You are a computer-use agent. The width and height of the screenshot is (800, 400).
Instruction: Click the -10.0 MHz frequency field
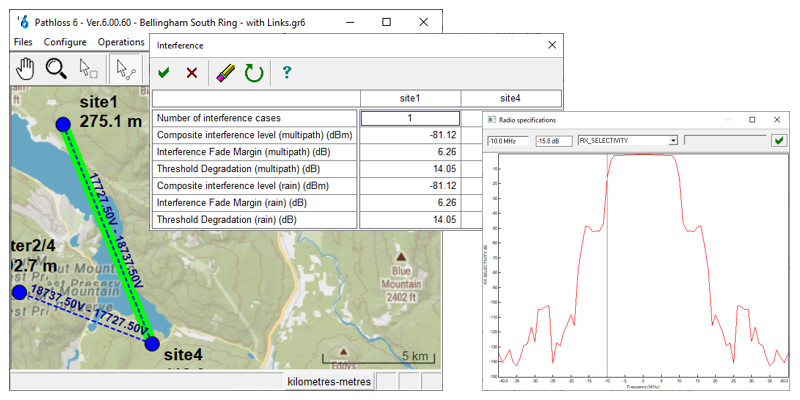(x=508, y=141)
